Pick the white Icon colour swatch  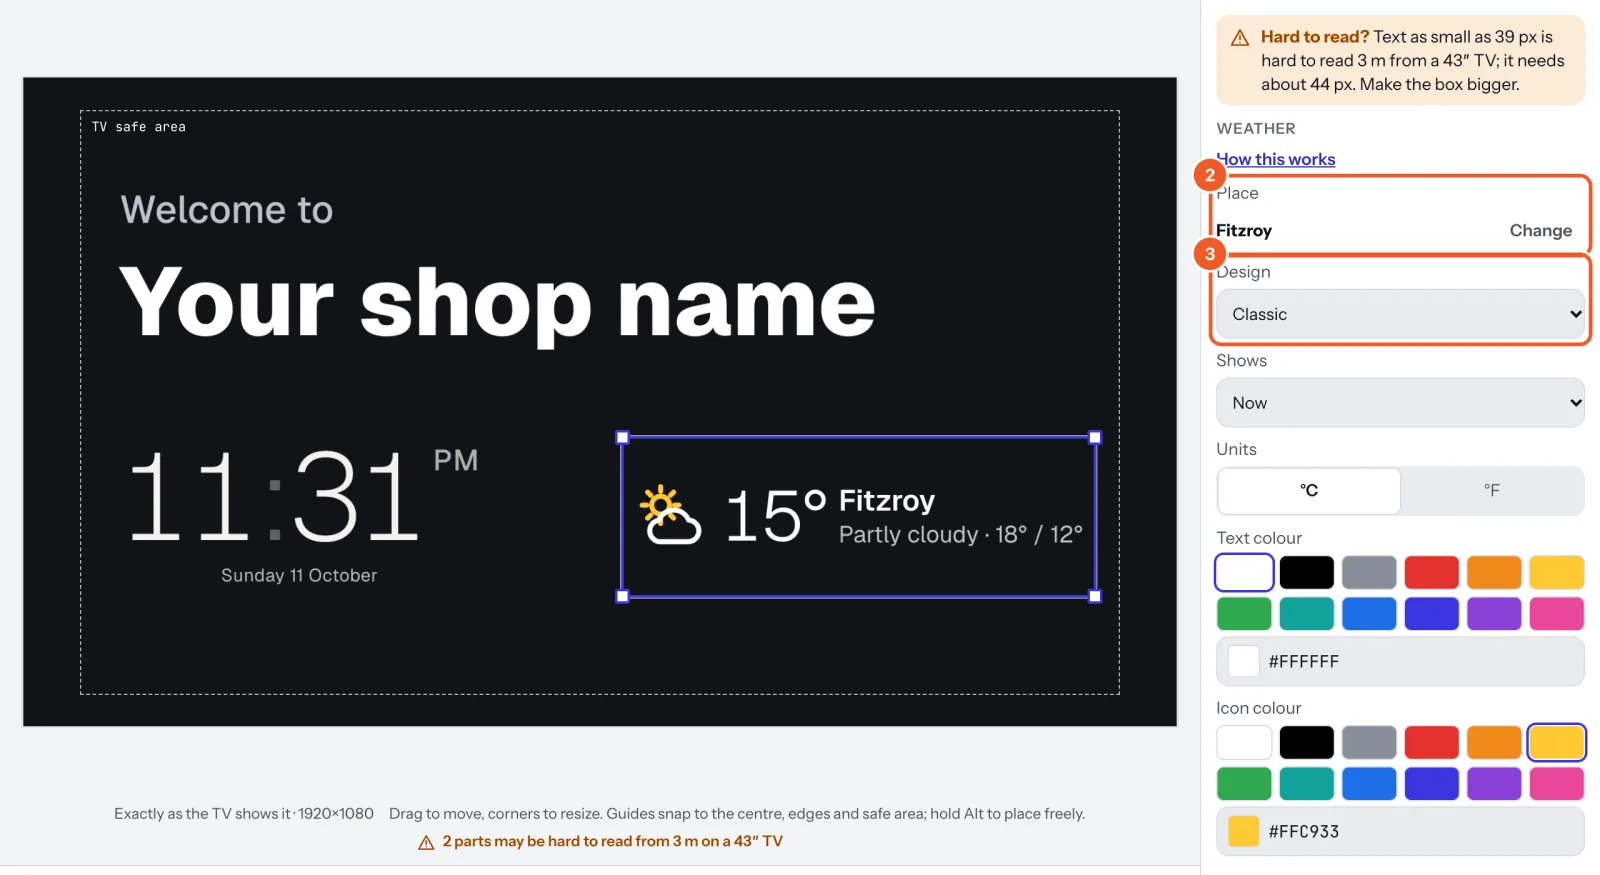pyautogui.click(x=1244, y=743)
